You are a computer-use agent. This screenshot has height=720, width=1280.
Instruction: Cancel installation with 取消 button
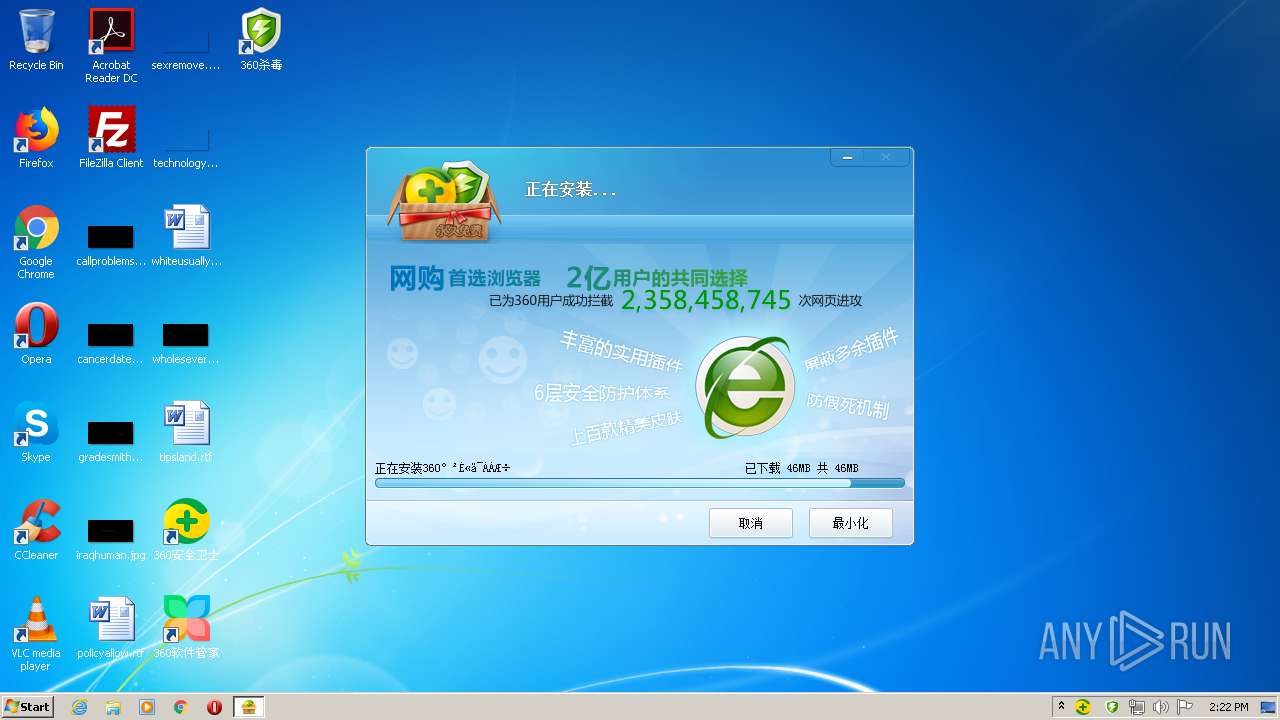[x=751, y=523]
